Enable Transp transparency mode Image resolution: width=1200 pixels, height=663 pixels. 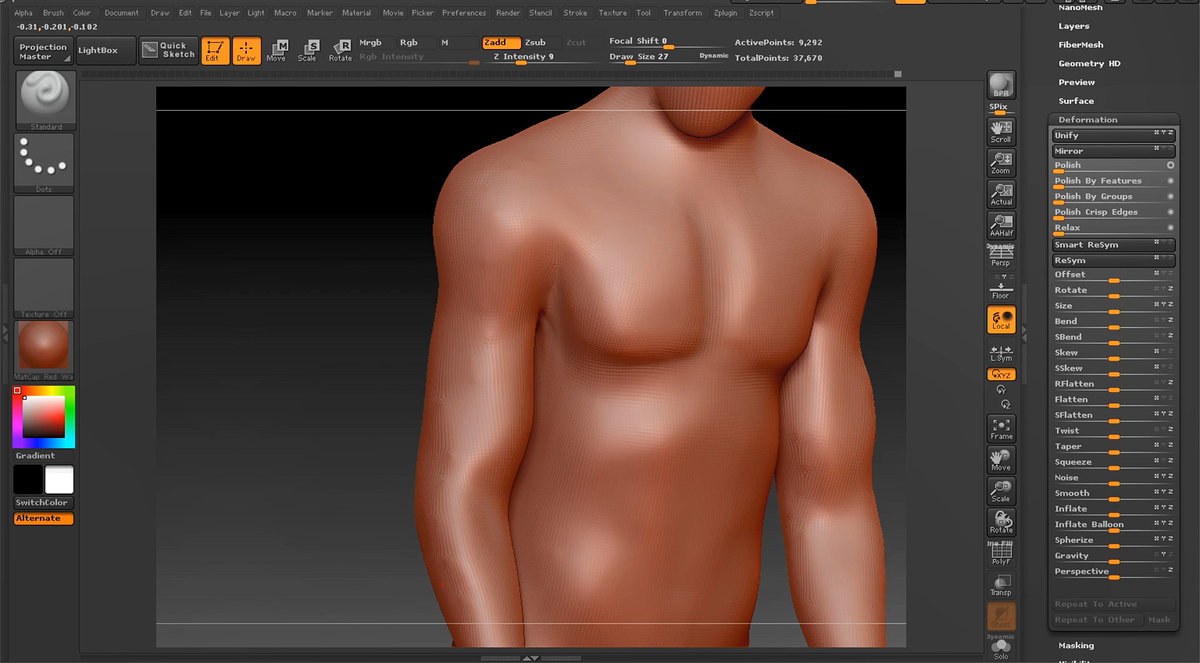pyautogui.click(x=1001, y=585)
